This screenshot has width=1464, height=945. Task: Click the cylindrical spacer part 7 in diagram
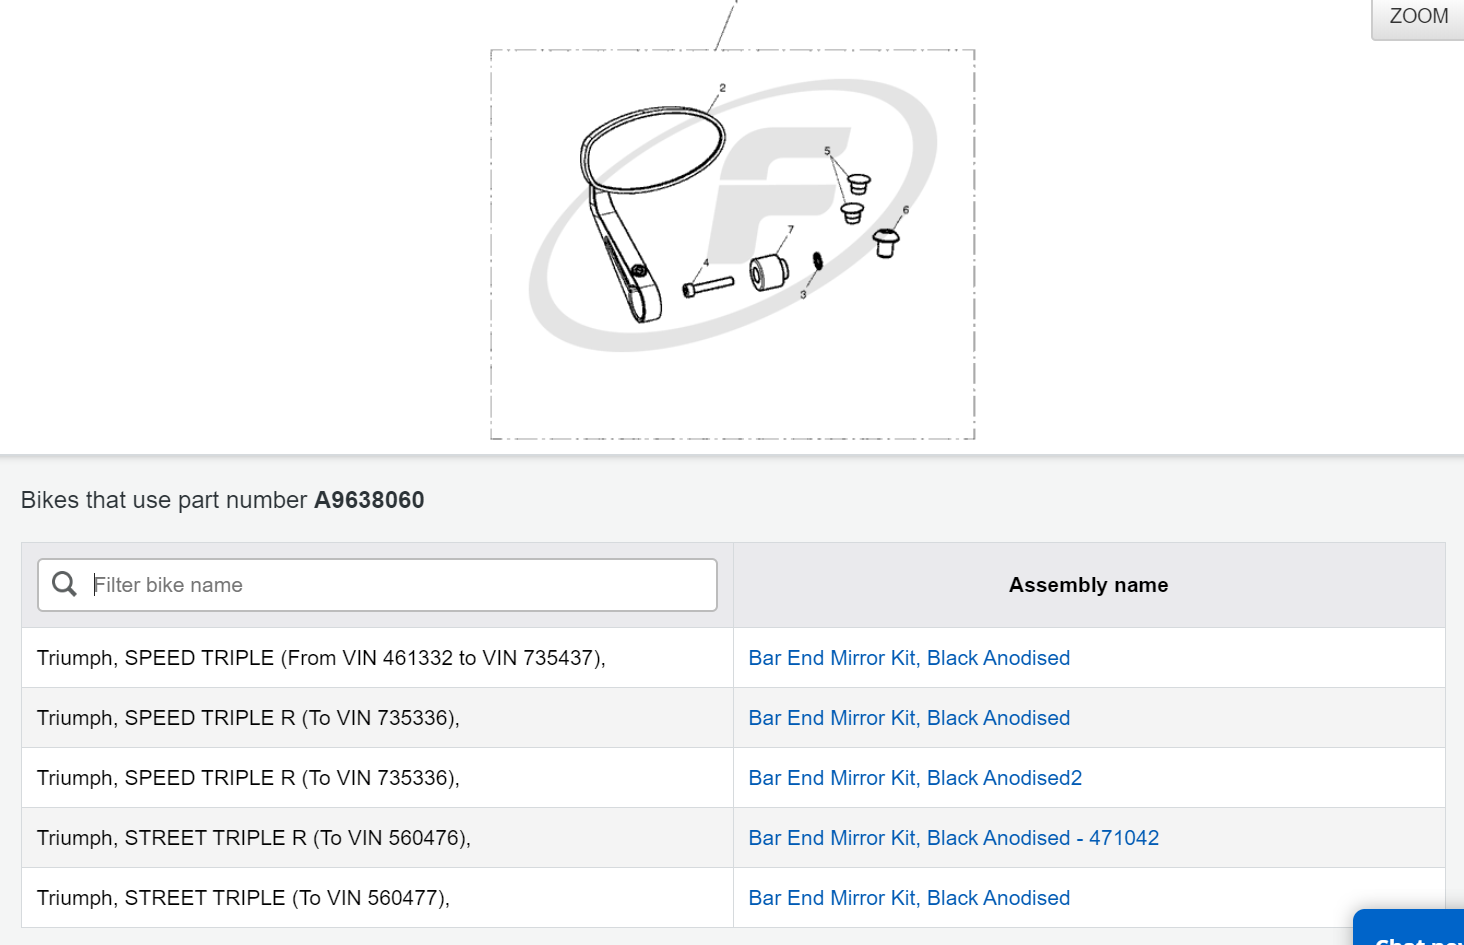pyautogui.click(x=768, y=270)
